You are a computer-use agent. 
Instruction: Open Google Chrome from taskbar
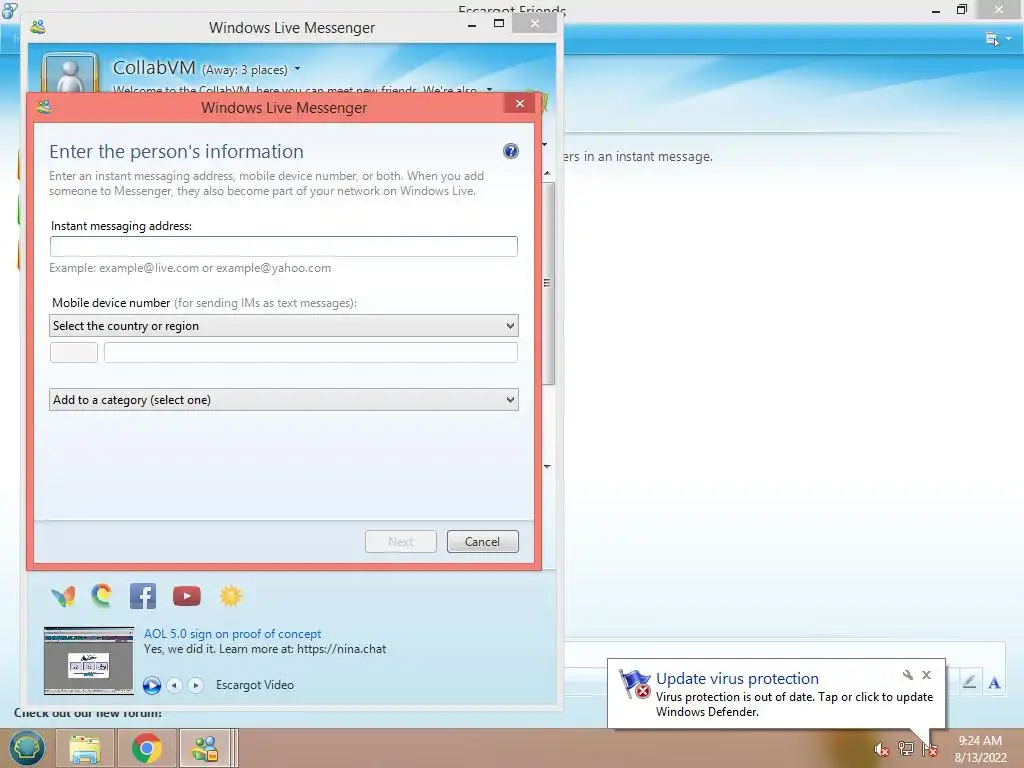coord(146,748)
